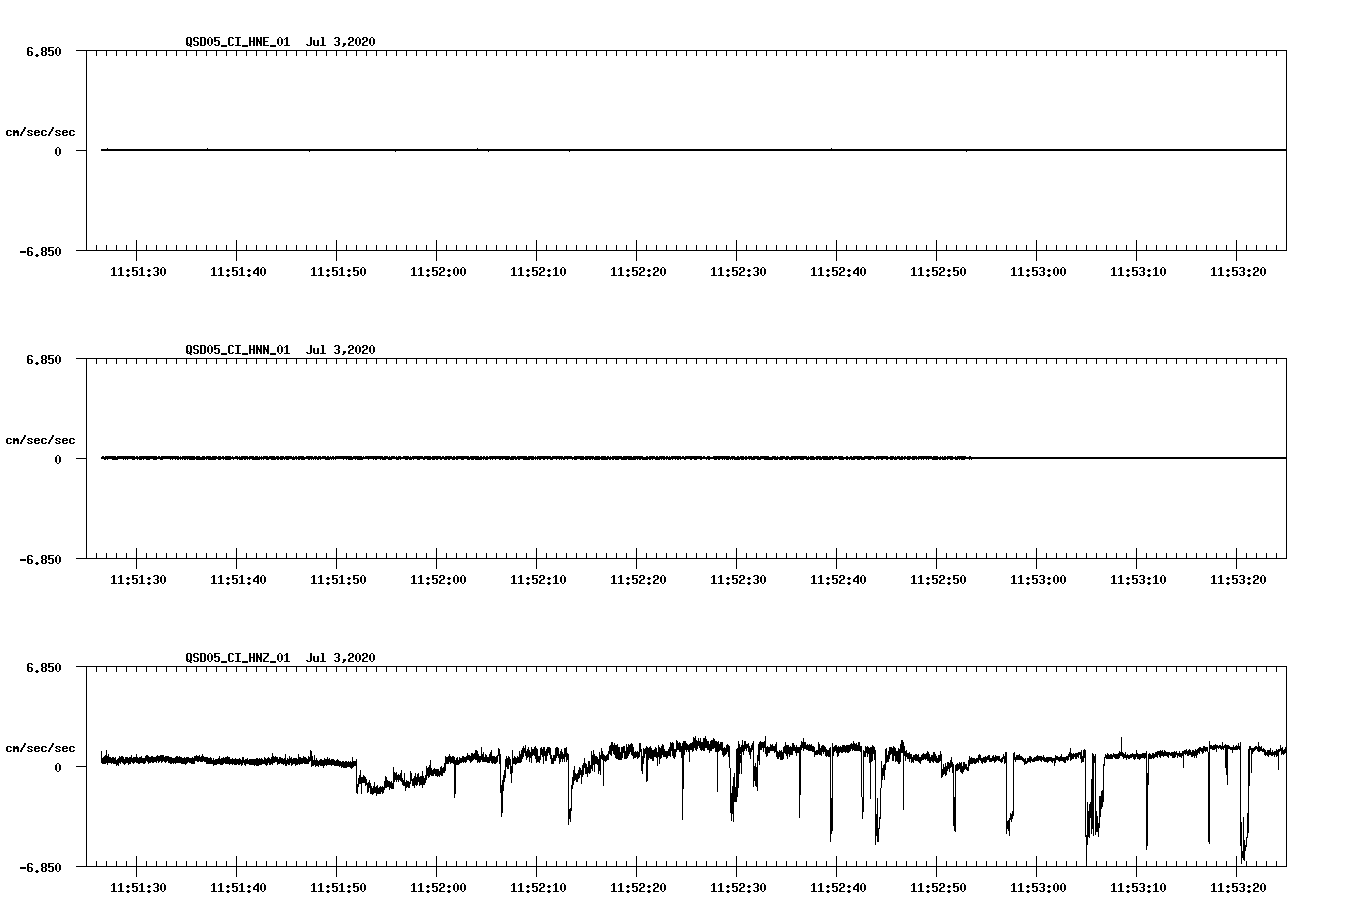Click -6.850 axis value on HNE plot
The height and width of the screenshot is (924, 1358).
tap(41, 252)
